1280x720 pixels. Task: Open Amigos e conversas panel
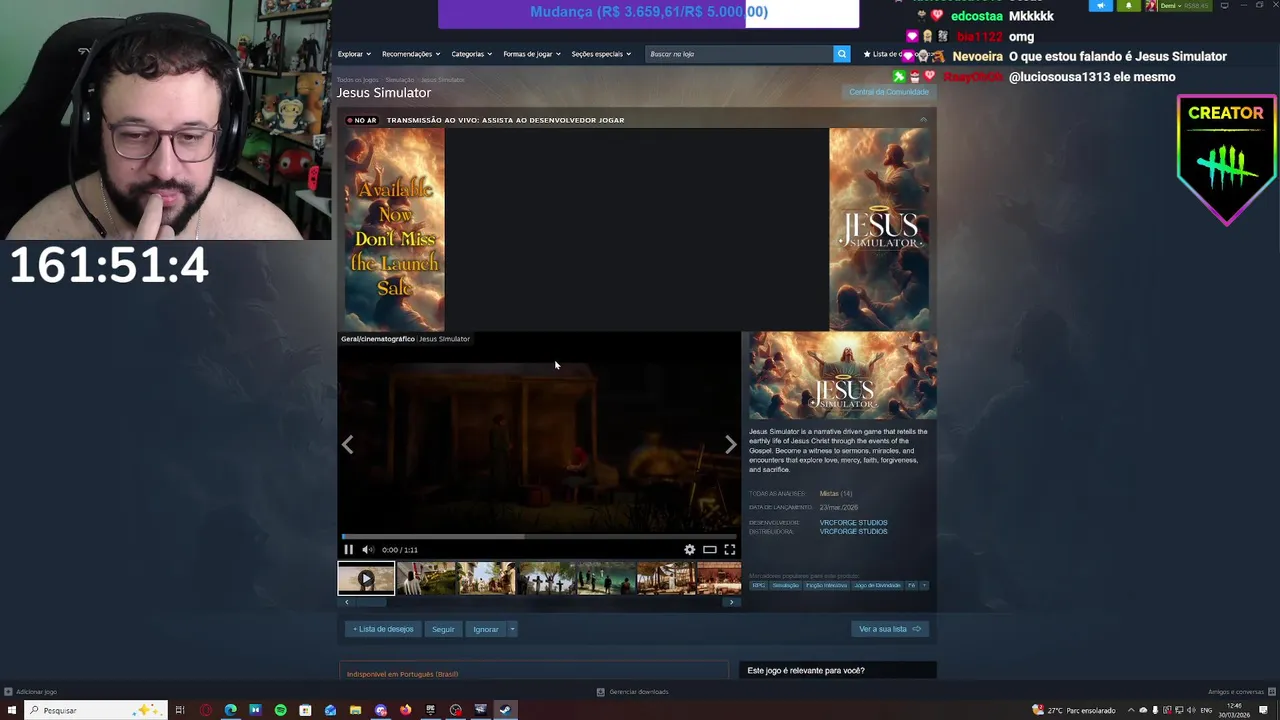(x=1240, y=692)
